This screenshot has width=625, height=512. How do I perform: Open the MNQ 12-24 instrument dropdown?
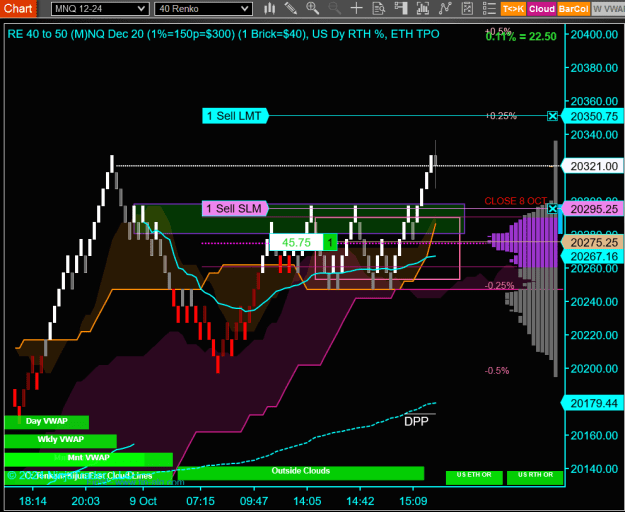[100, 9]
